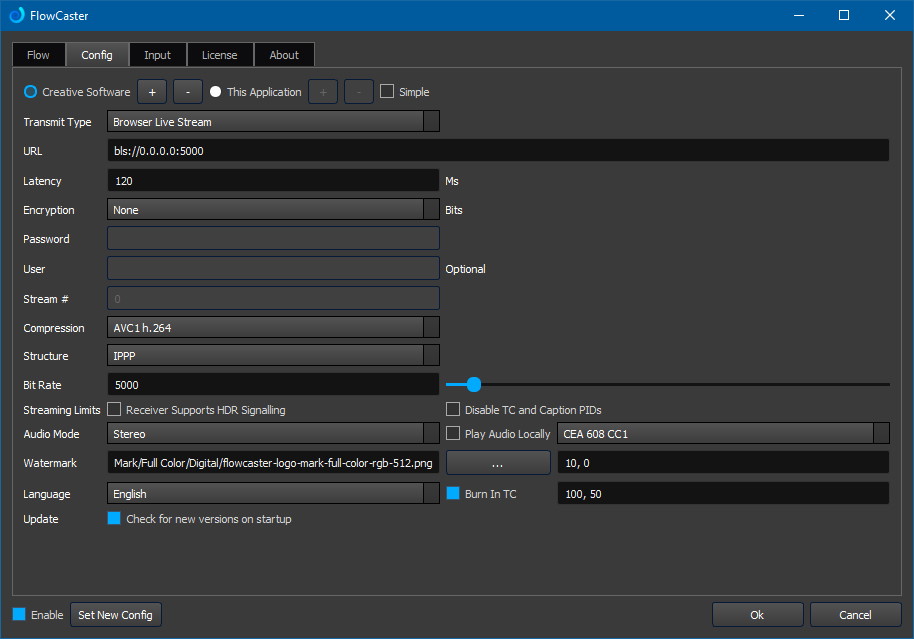
Task: Enable the Simple checkbox
Action: coord(386,92)
